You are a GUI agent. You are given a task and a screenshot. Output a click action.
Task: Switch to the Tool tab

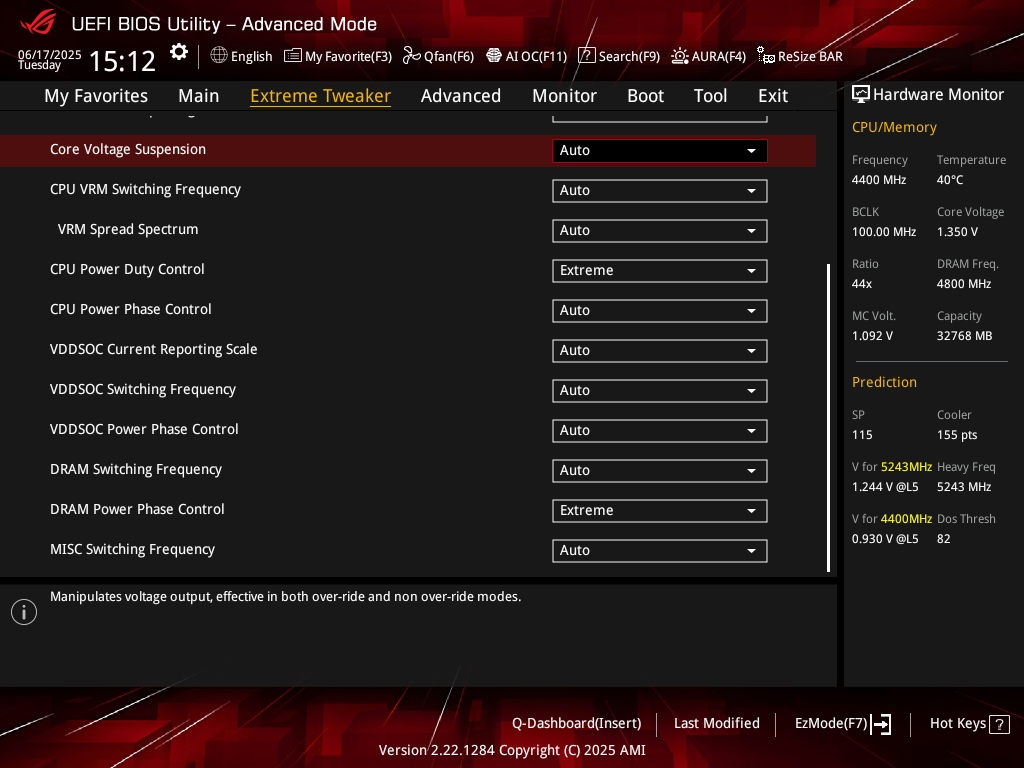pos(711,96)
